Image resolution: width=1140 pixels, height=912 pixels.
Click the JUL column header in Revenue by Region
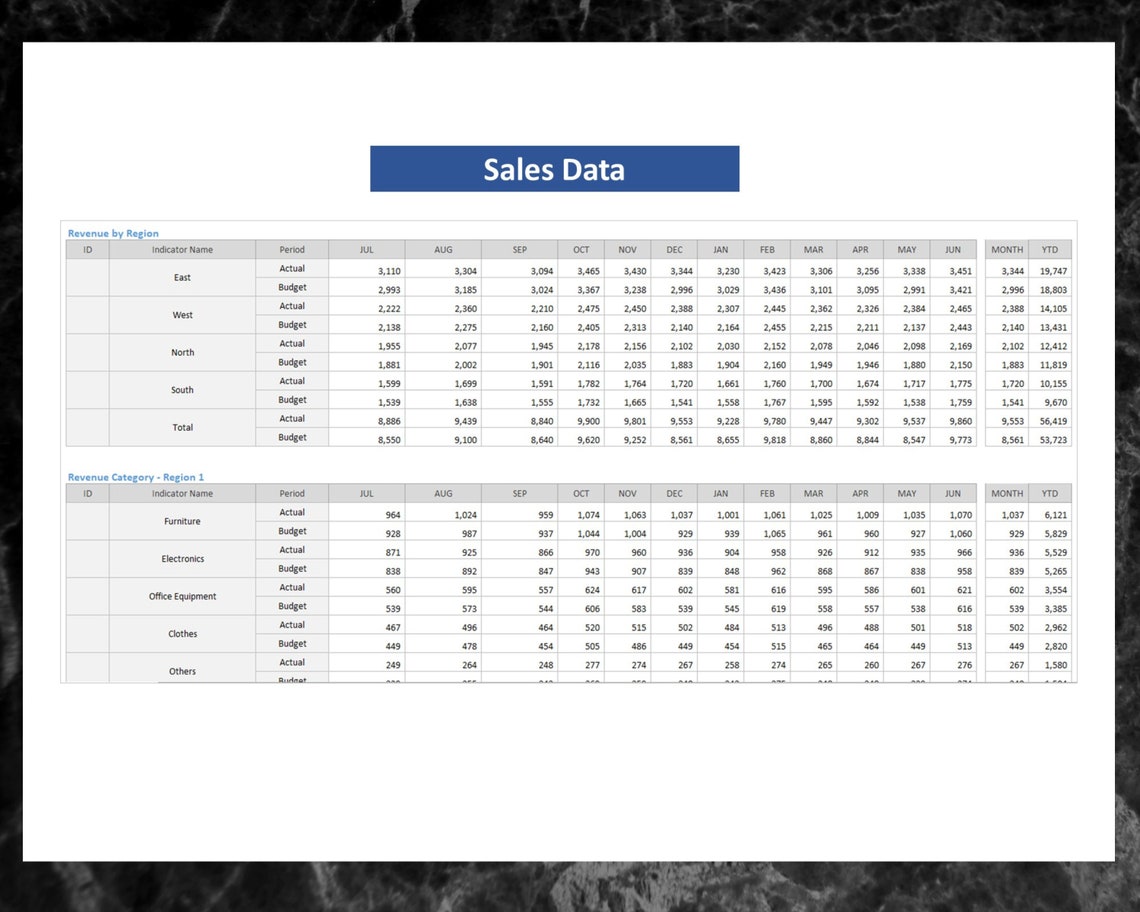366,249
